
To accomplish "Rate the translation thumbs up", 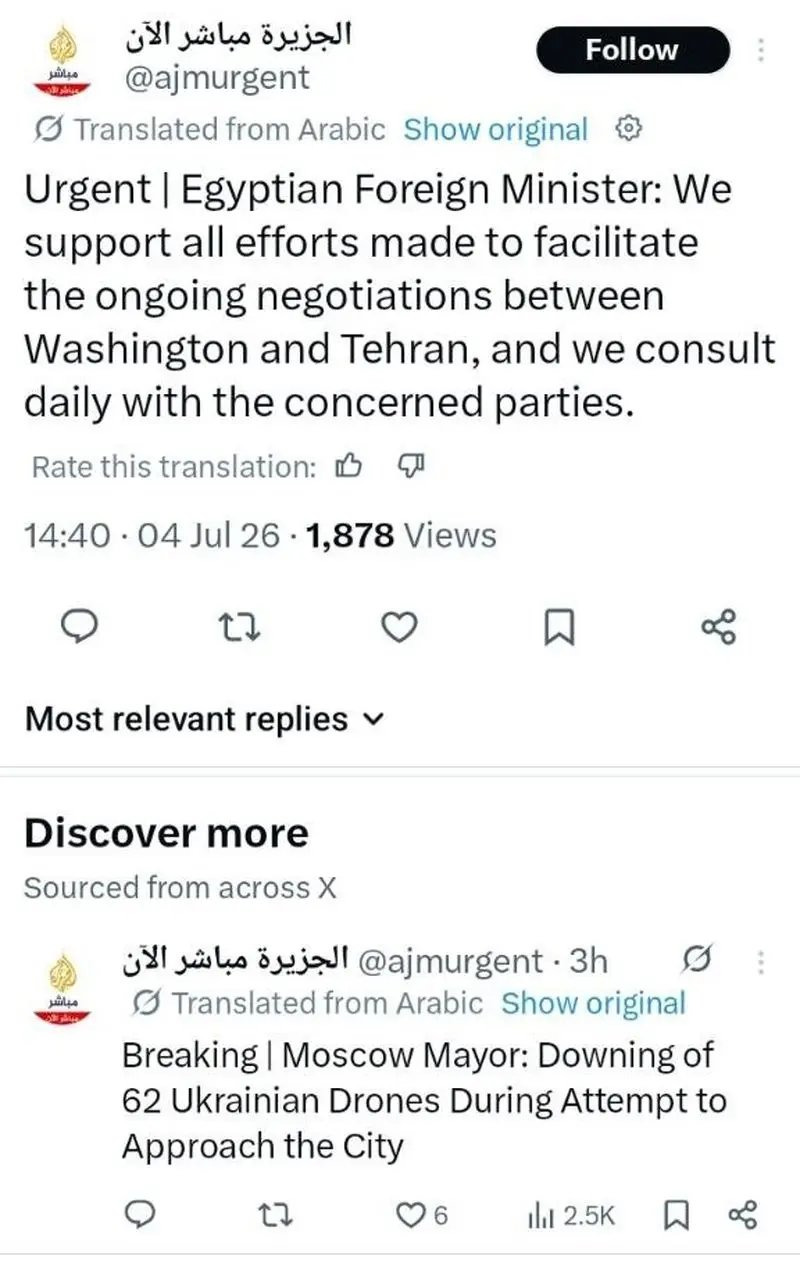I will 347,466.
